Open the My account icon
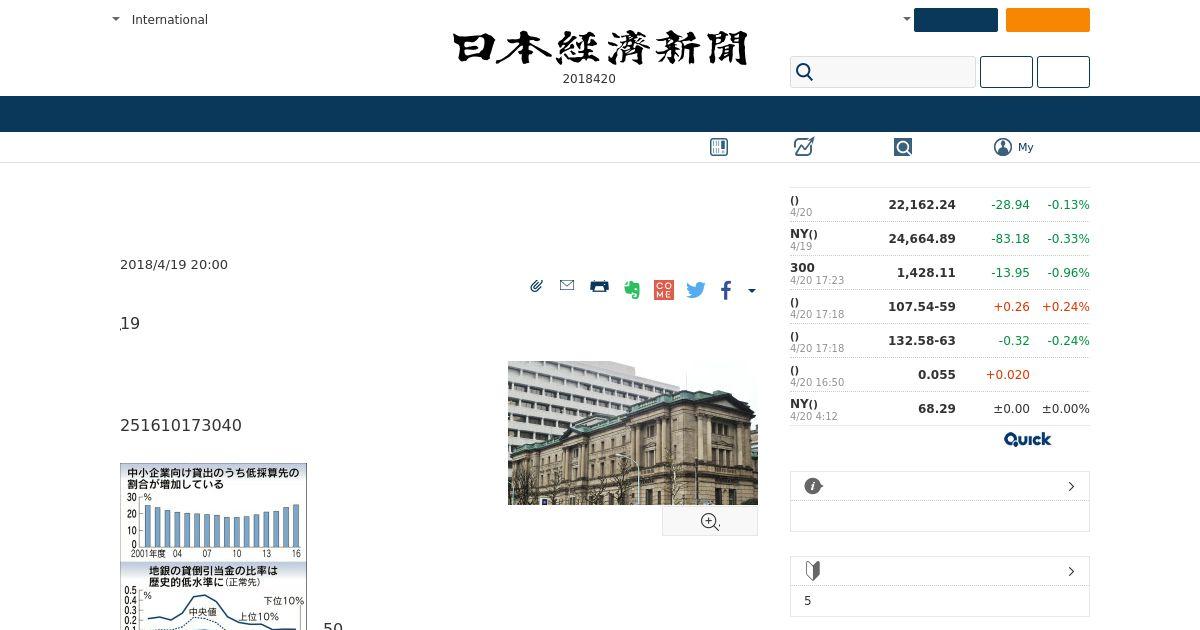Viewport: 1200px width, 630px height. coord(1003,147)
